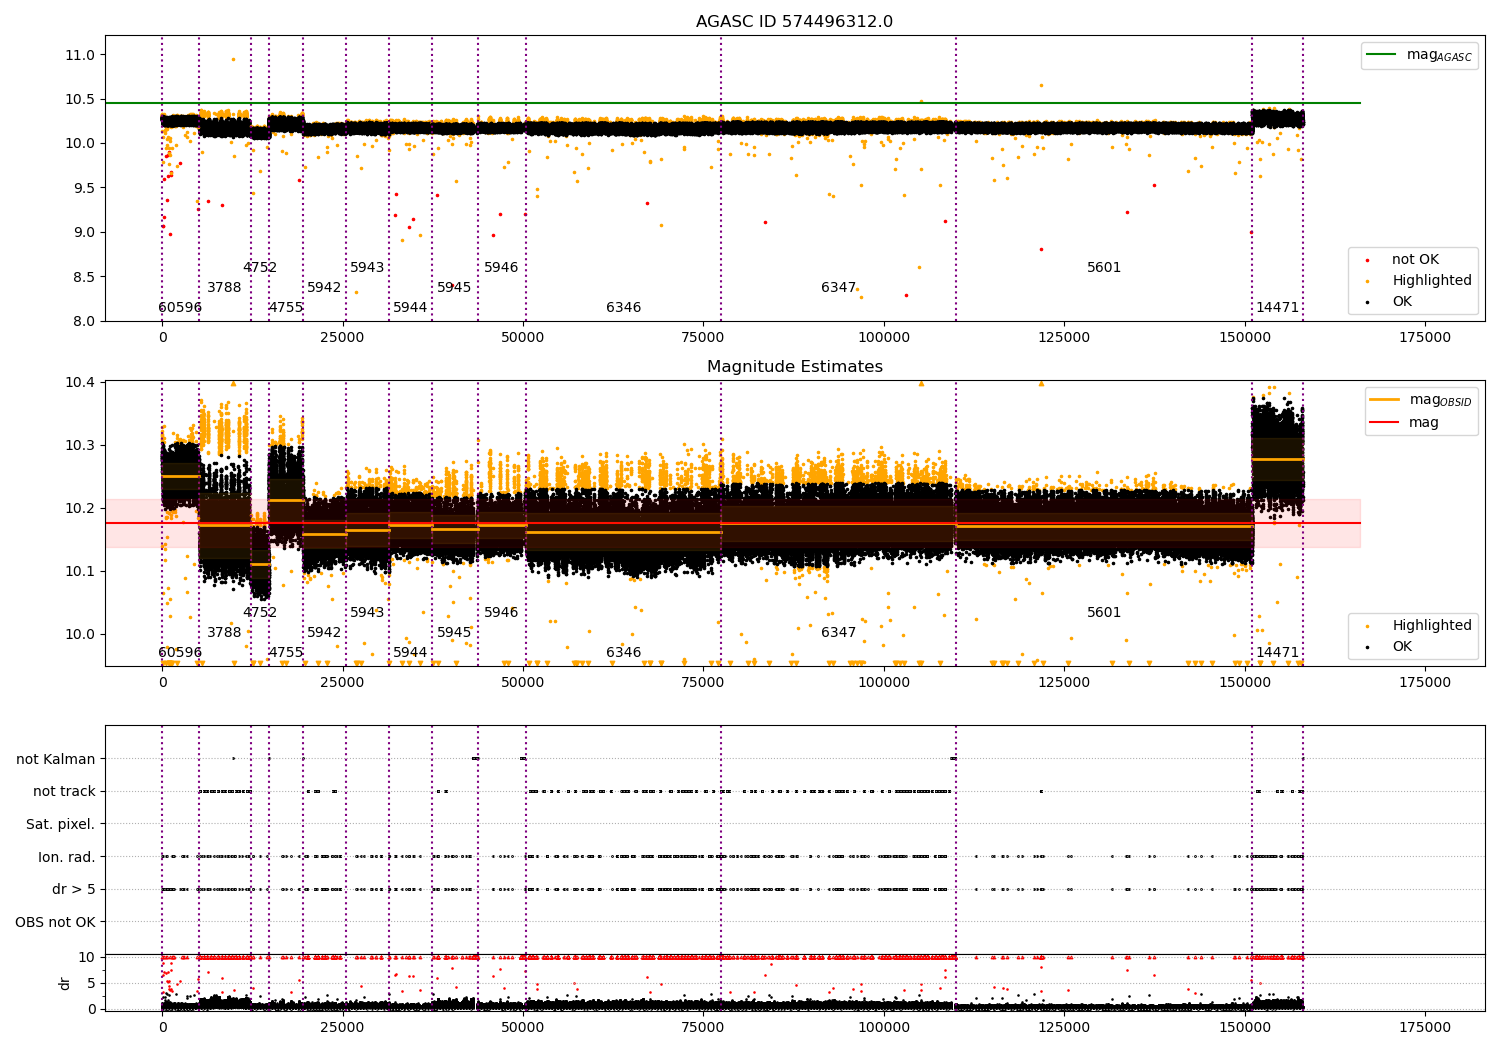Click obsid label '5942' in Magnitude Estimates plot
The width and height of the screenshot is (1500, 1050).
click(x=324, y=632)
